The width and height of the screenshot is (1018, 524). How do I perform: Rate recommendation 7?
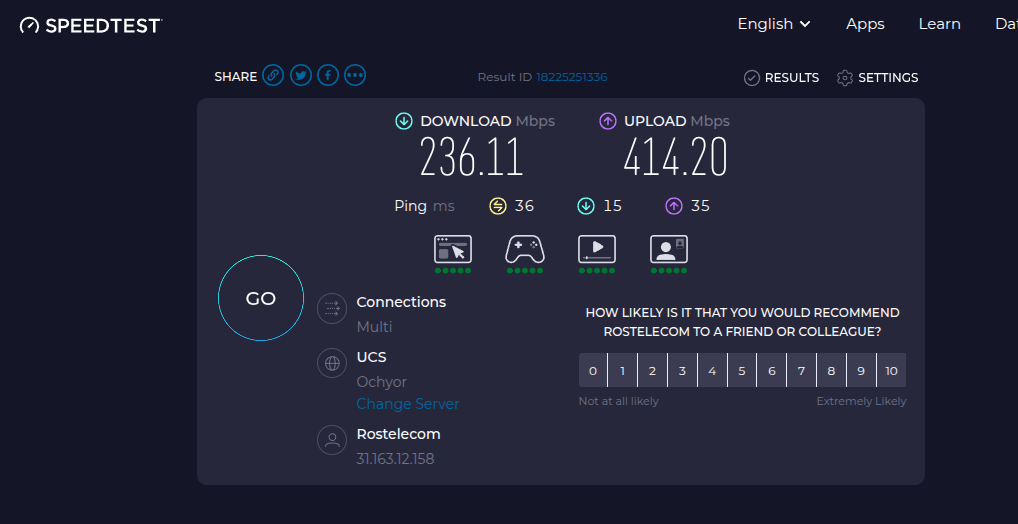click(x=802, y=371)
